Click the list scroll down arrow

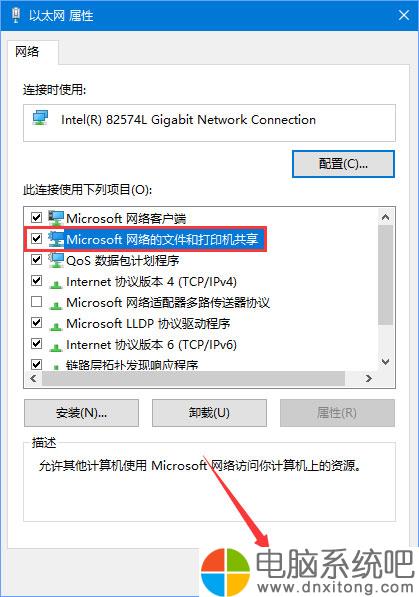point(385,361)
